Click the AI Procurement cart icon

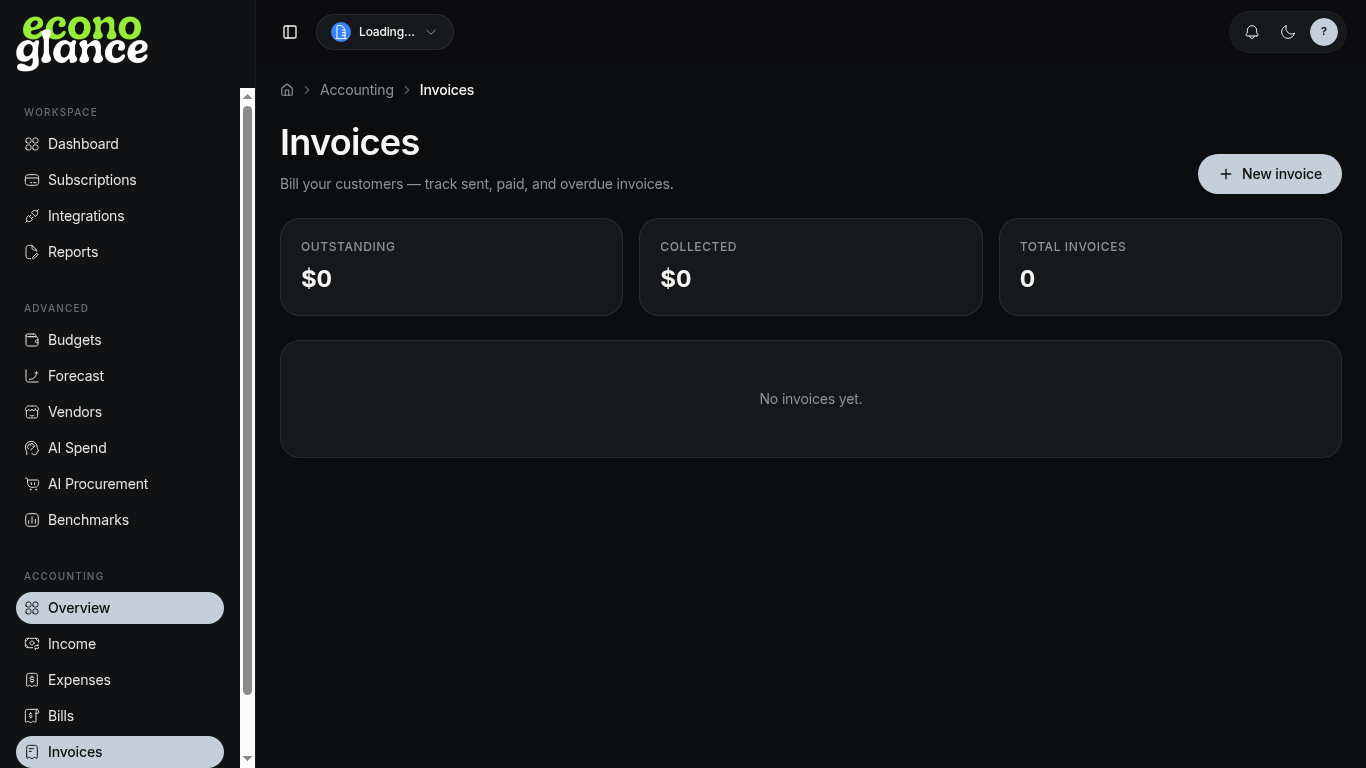pos(32,484)
